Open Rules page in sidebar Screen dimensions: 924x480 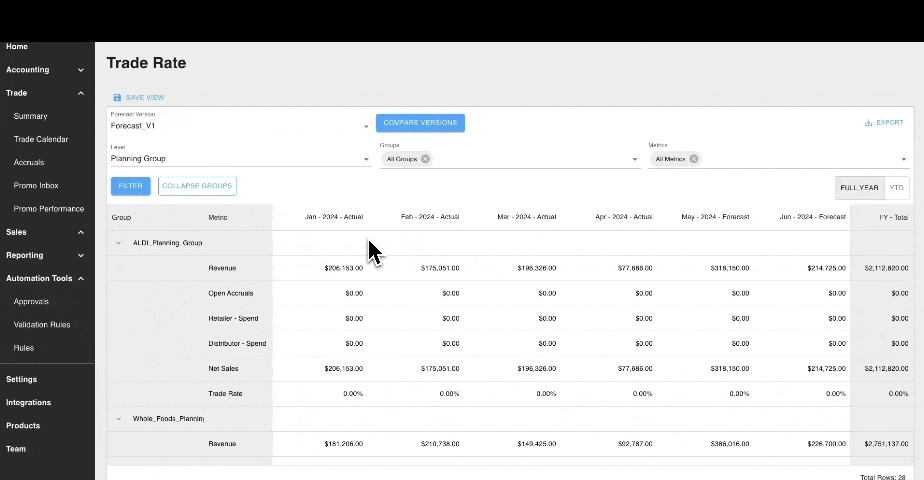[24, 348]
